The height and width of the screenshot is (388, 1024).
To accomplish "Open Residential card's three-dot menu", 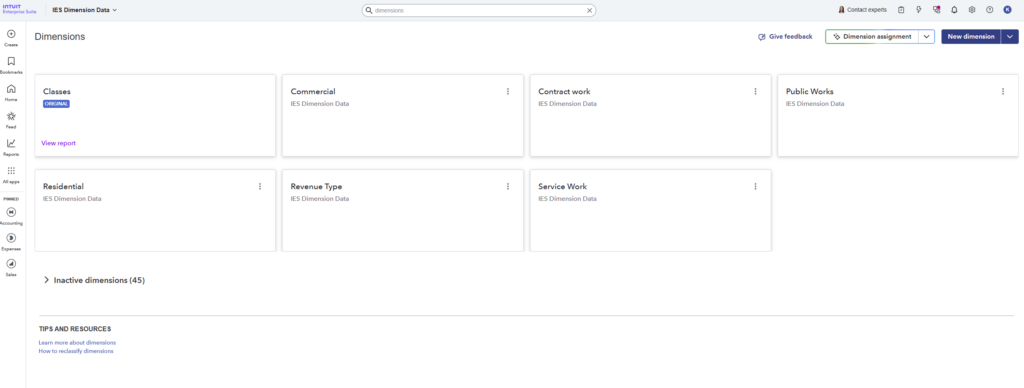I will point(260,186).
